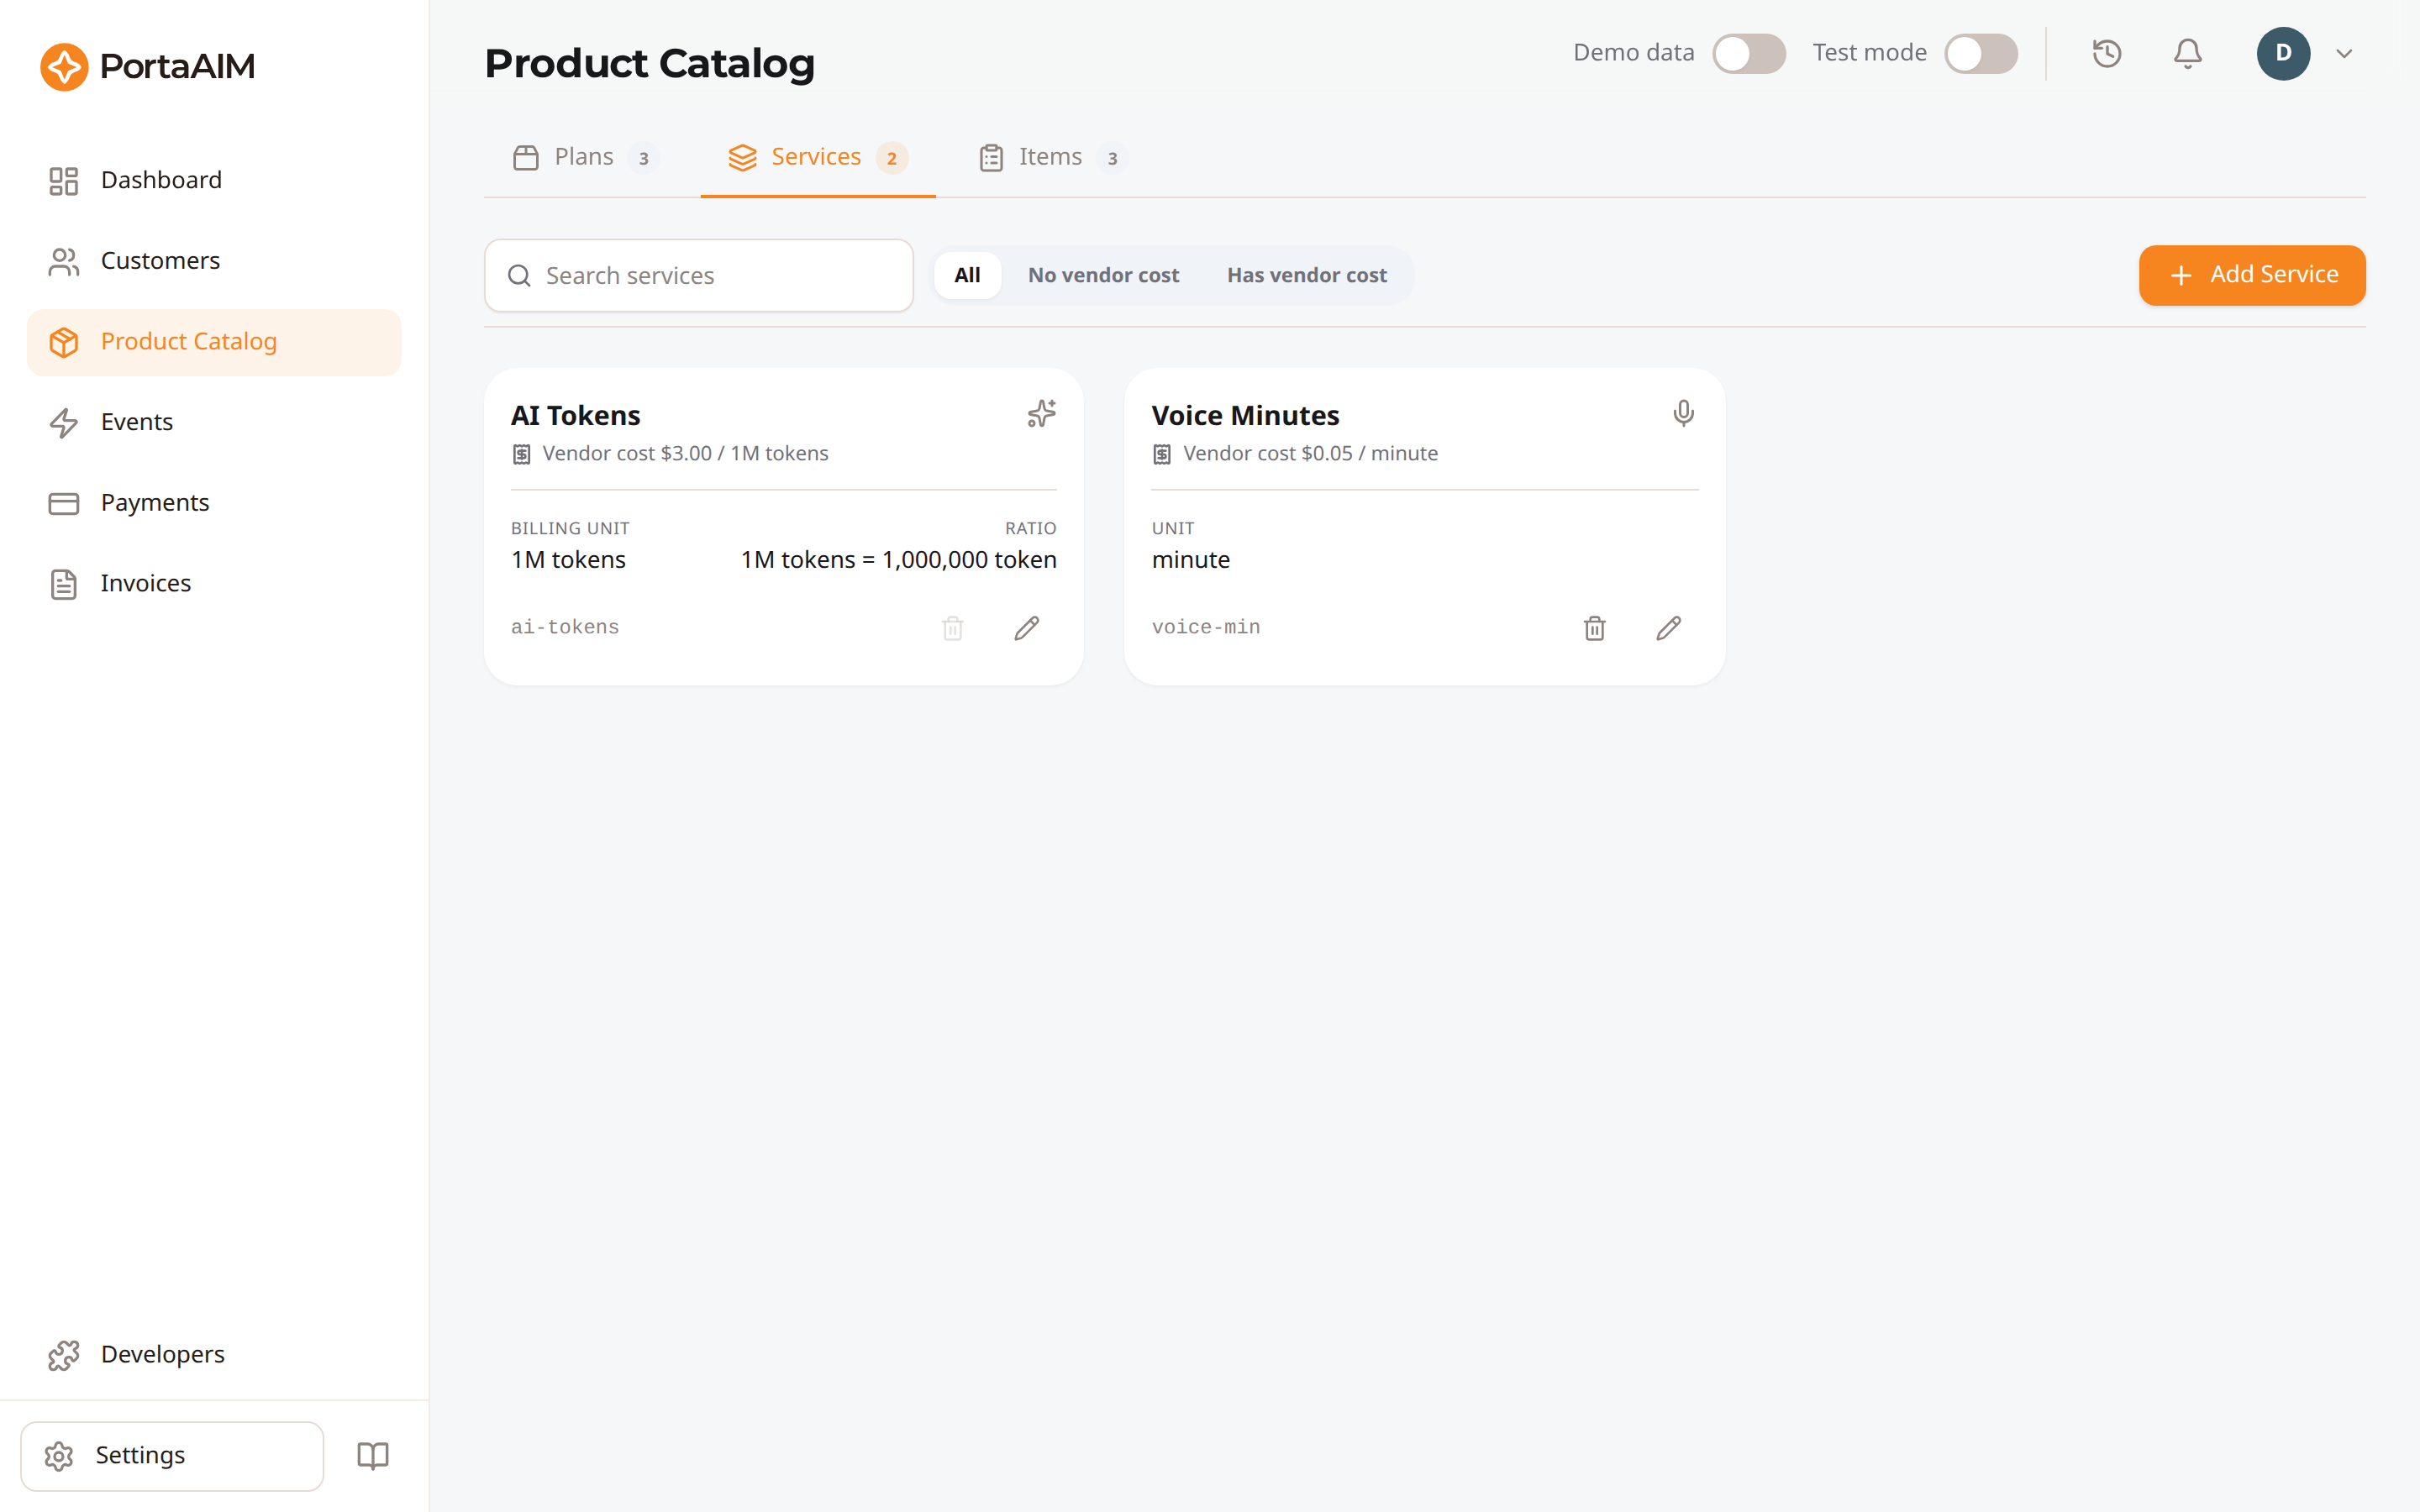Open the Items tab
This screenshot has height=1512, width=2420.
point(1052,157)
